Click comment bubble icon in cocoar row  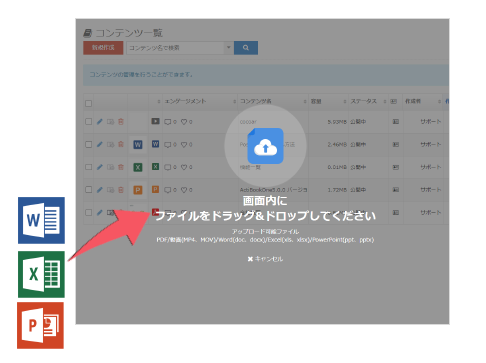pyautogui.click(x=168, y=122)
